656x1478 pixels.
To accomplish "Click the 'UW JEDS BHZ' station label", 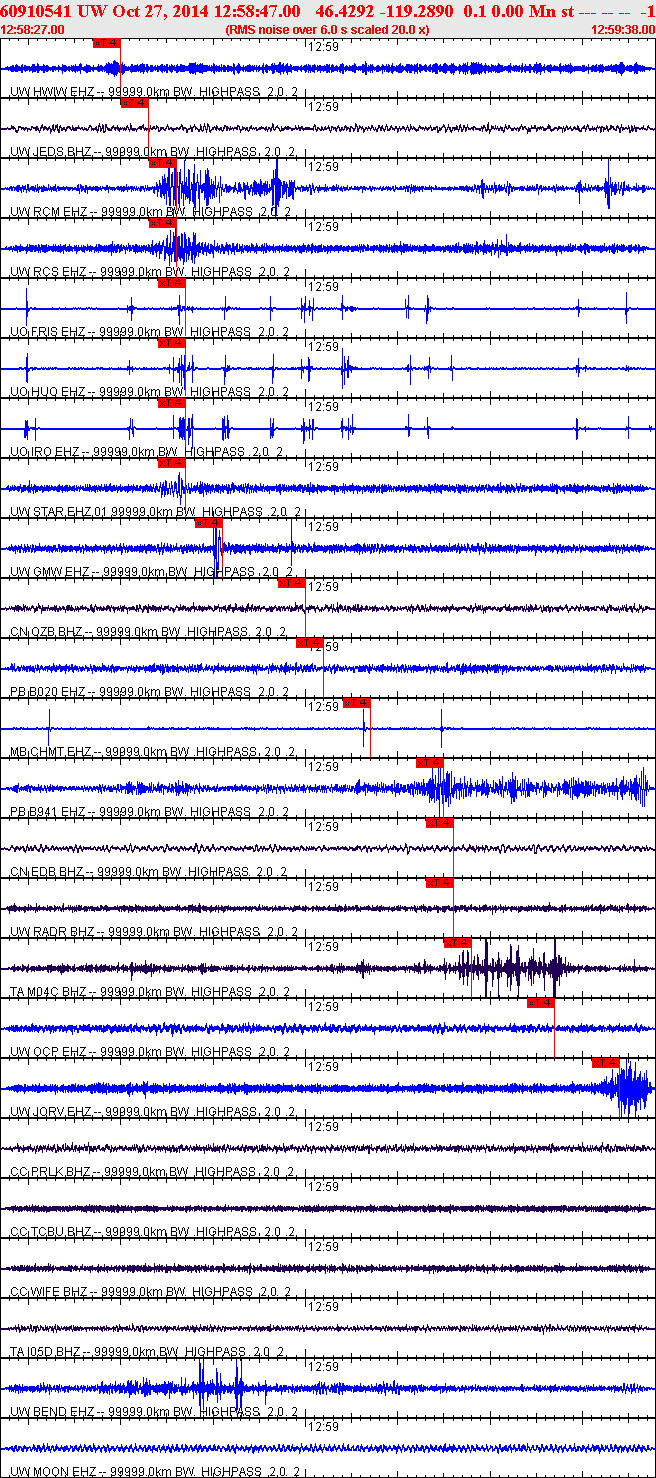I will (x=47, y=152).
